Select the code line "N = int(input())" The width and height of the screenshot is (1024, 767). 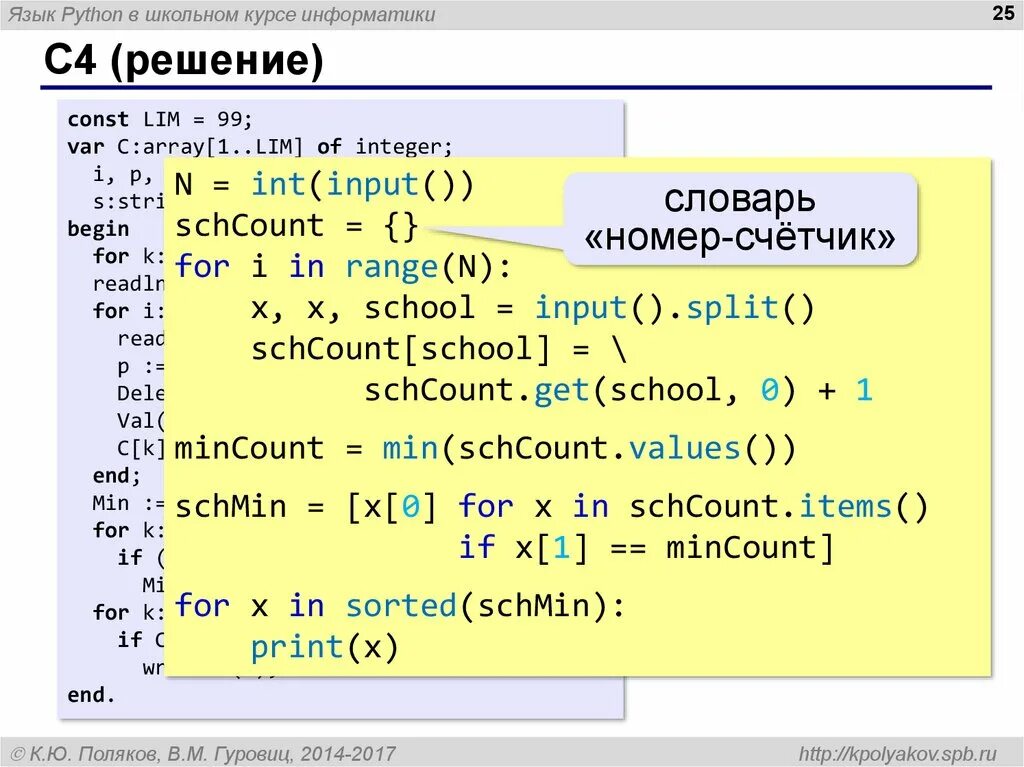(324, 184)
